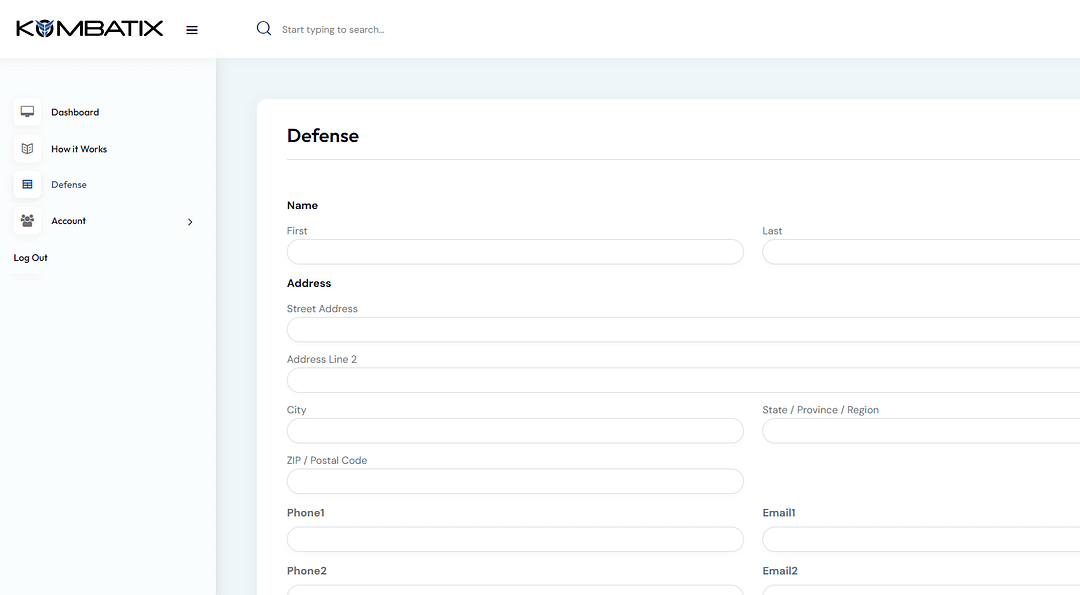This screenshot has width=1080, height=595.
Task: Select the Account people icon
Action: (x=27, y=221)
